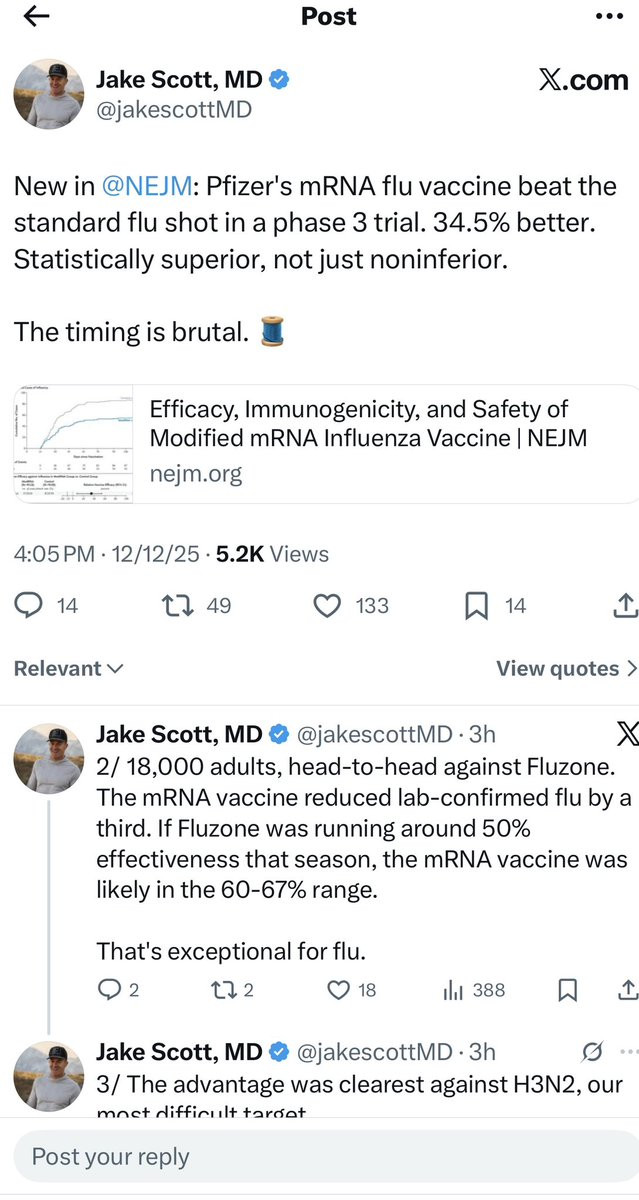This screenshot has width=639, height=1200.
Task: Expand the Relevant sort dropdown
Action: pyautogui.click(x=68, y=668)
